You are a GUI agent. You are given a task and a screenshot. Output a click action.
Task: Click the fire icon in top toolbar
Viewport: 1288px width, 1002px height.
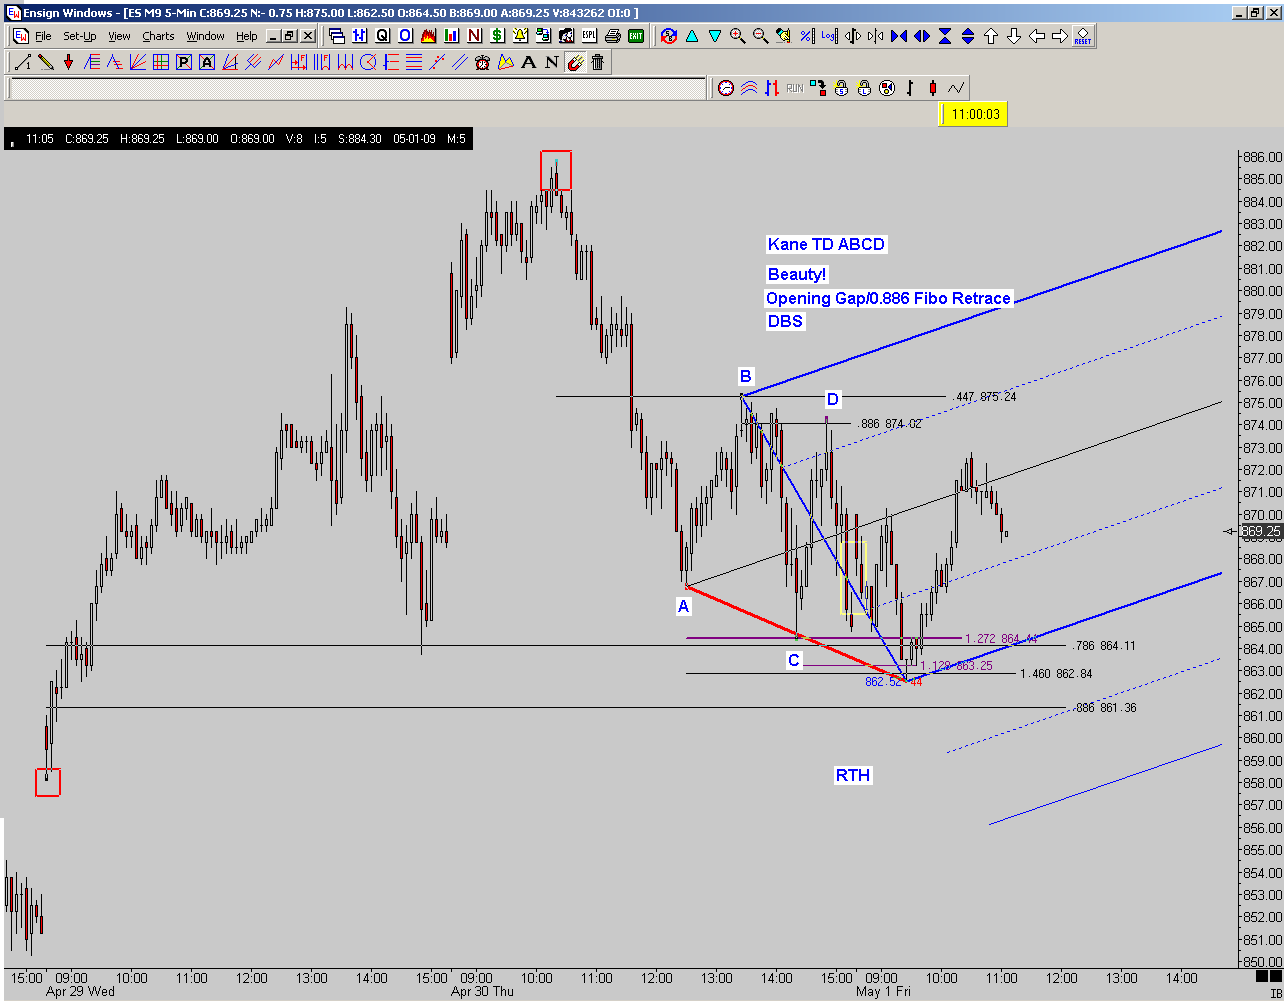428,36
